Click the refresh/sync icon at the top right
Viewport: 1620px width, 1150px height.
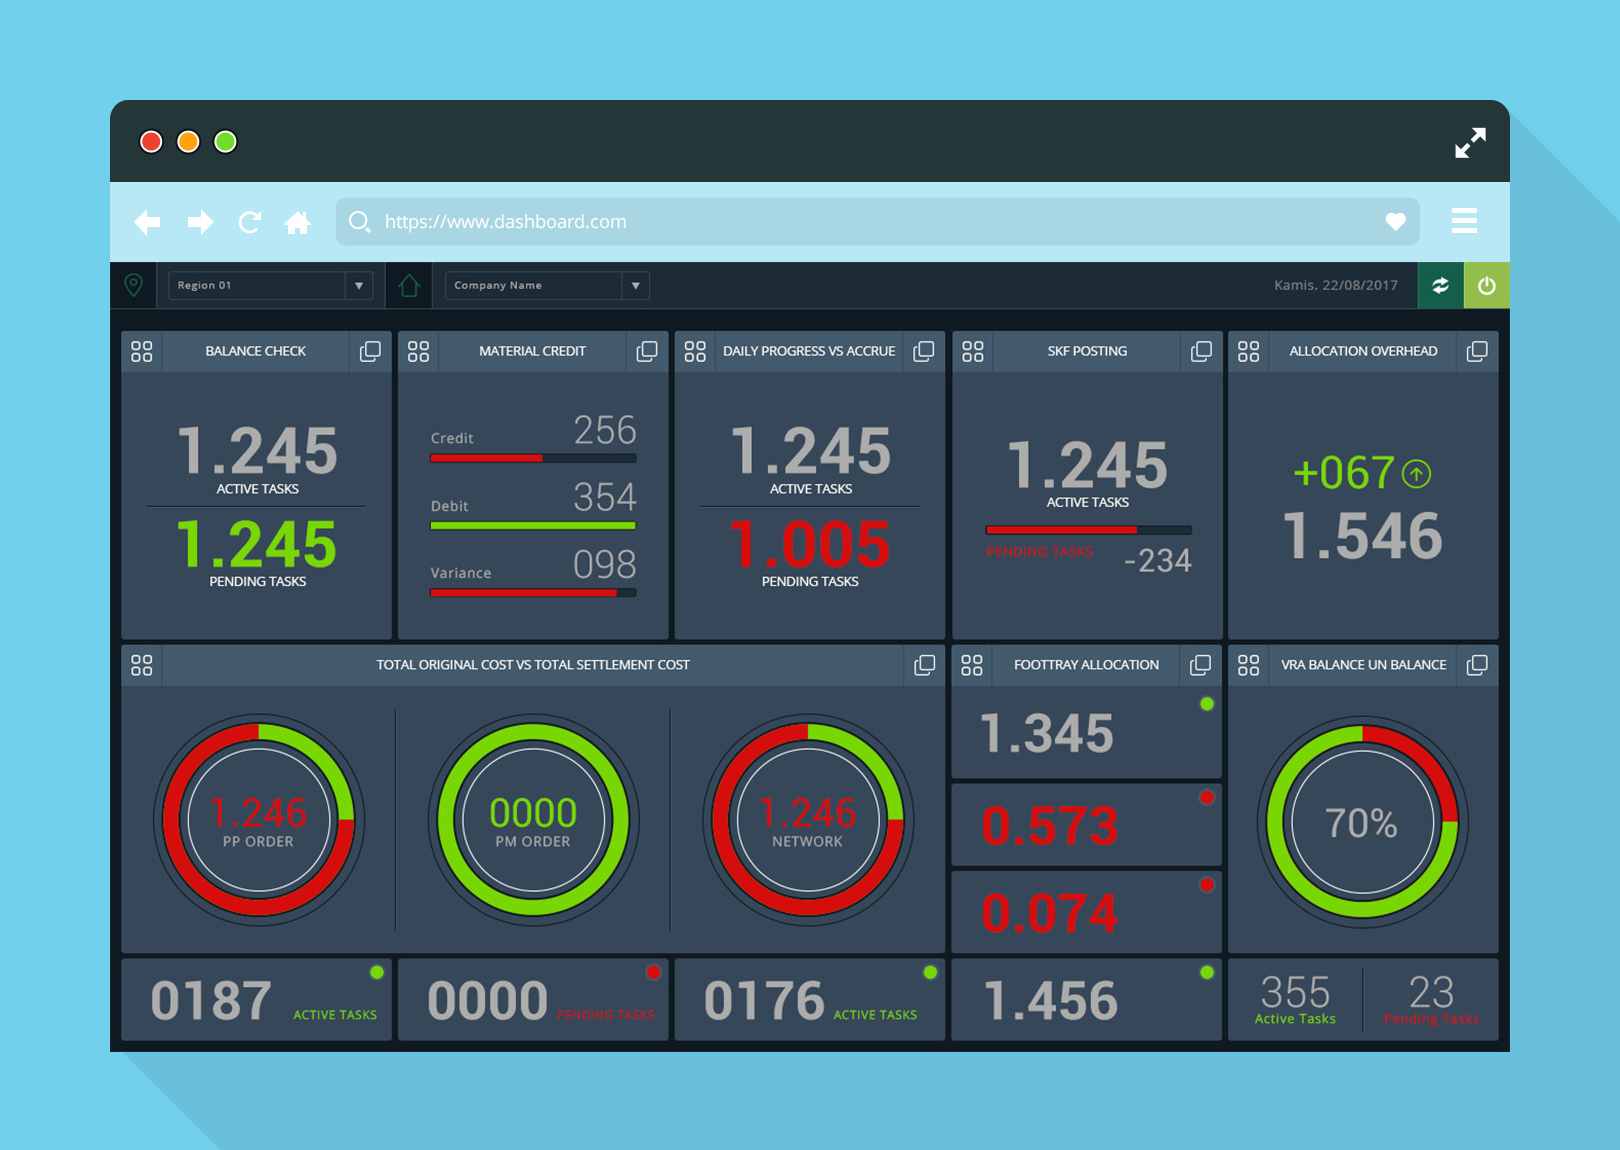[1440, 285]
